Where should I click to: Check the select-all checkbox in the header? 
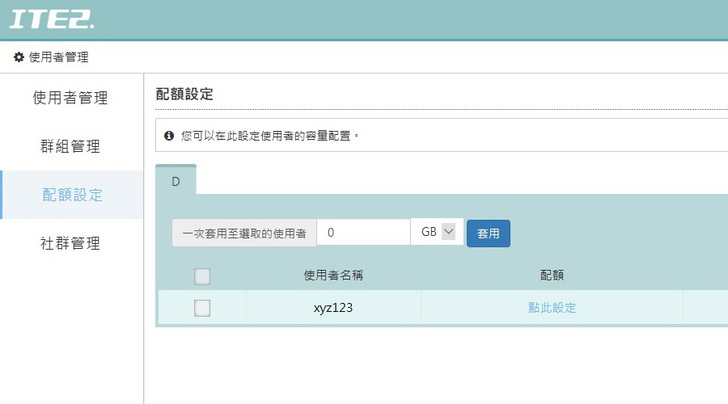click(x=202, y=276)
